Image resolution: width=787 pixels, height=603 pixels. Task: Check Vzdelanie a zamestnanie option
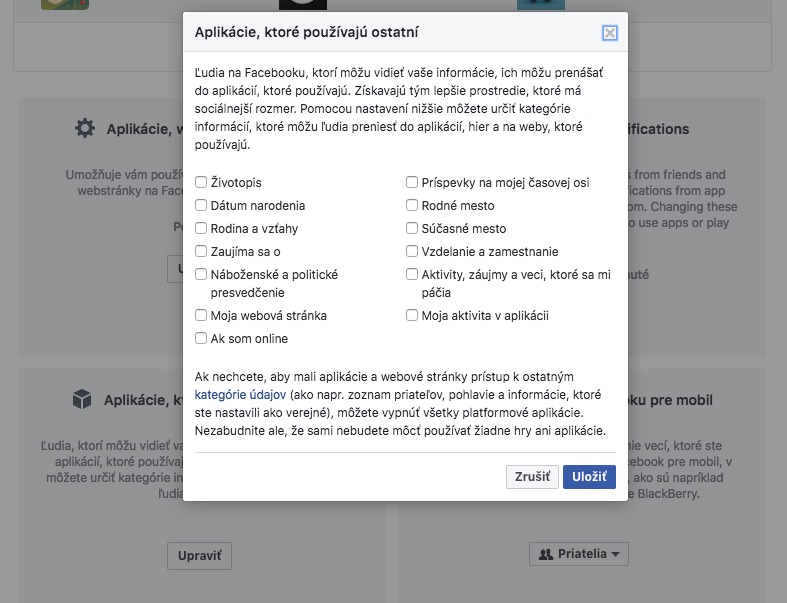(412, 251)
